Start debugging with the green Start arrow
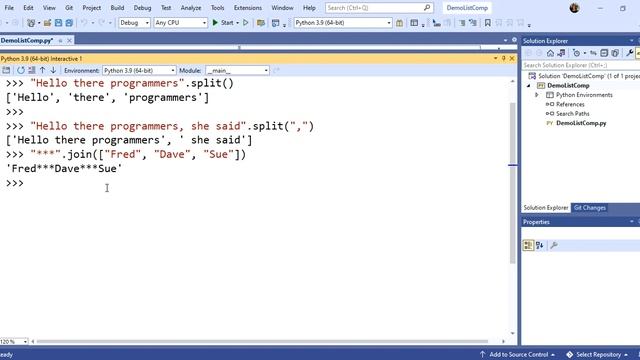 tap(215, 23)
